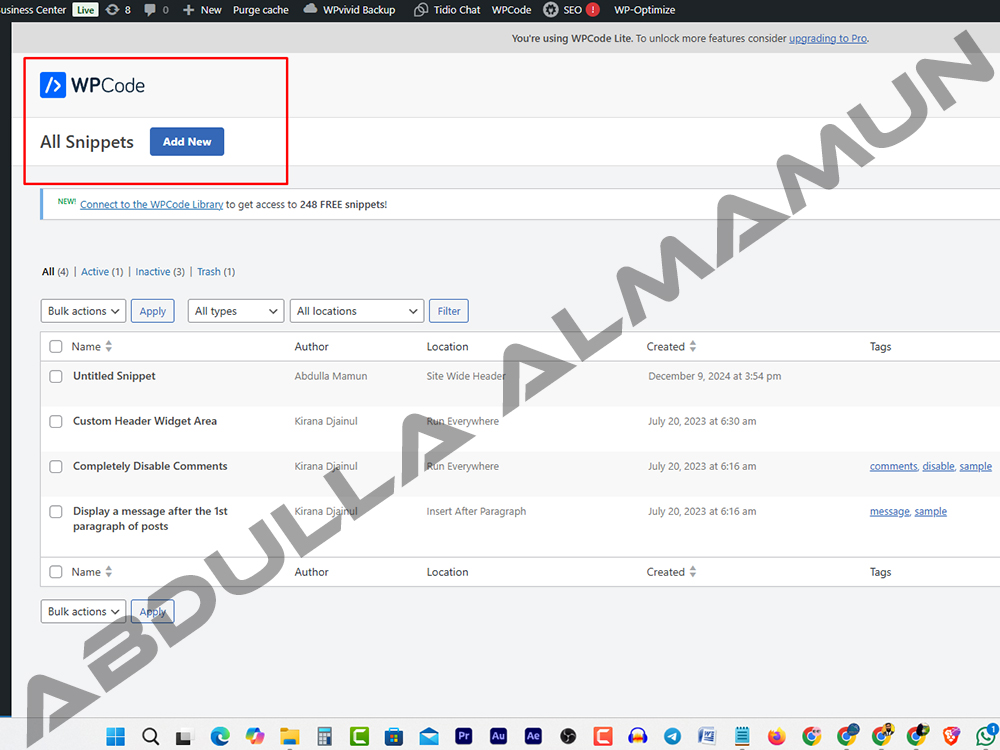Image resolution: width=1000 pixels, height=750 pixels.
Task: Switch to the Inactive snippets filter
Action: tap(153, 272)
